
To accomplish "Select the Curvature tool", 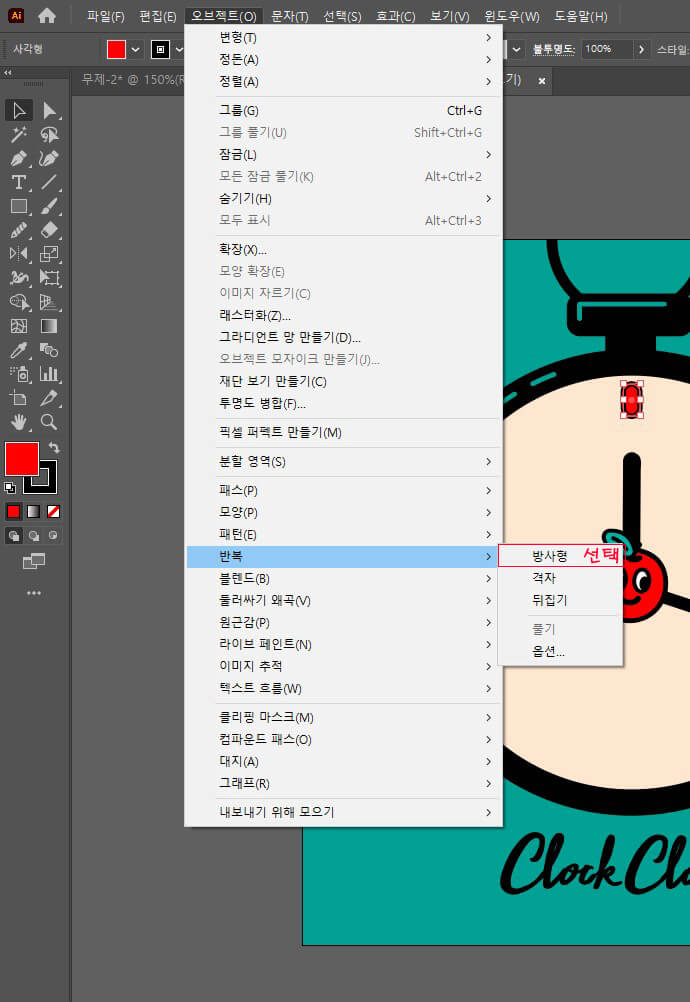I will [49, 158].
